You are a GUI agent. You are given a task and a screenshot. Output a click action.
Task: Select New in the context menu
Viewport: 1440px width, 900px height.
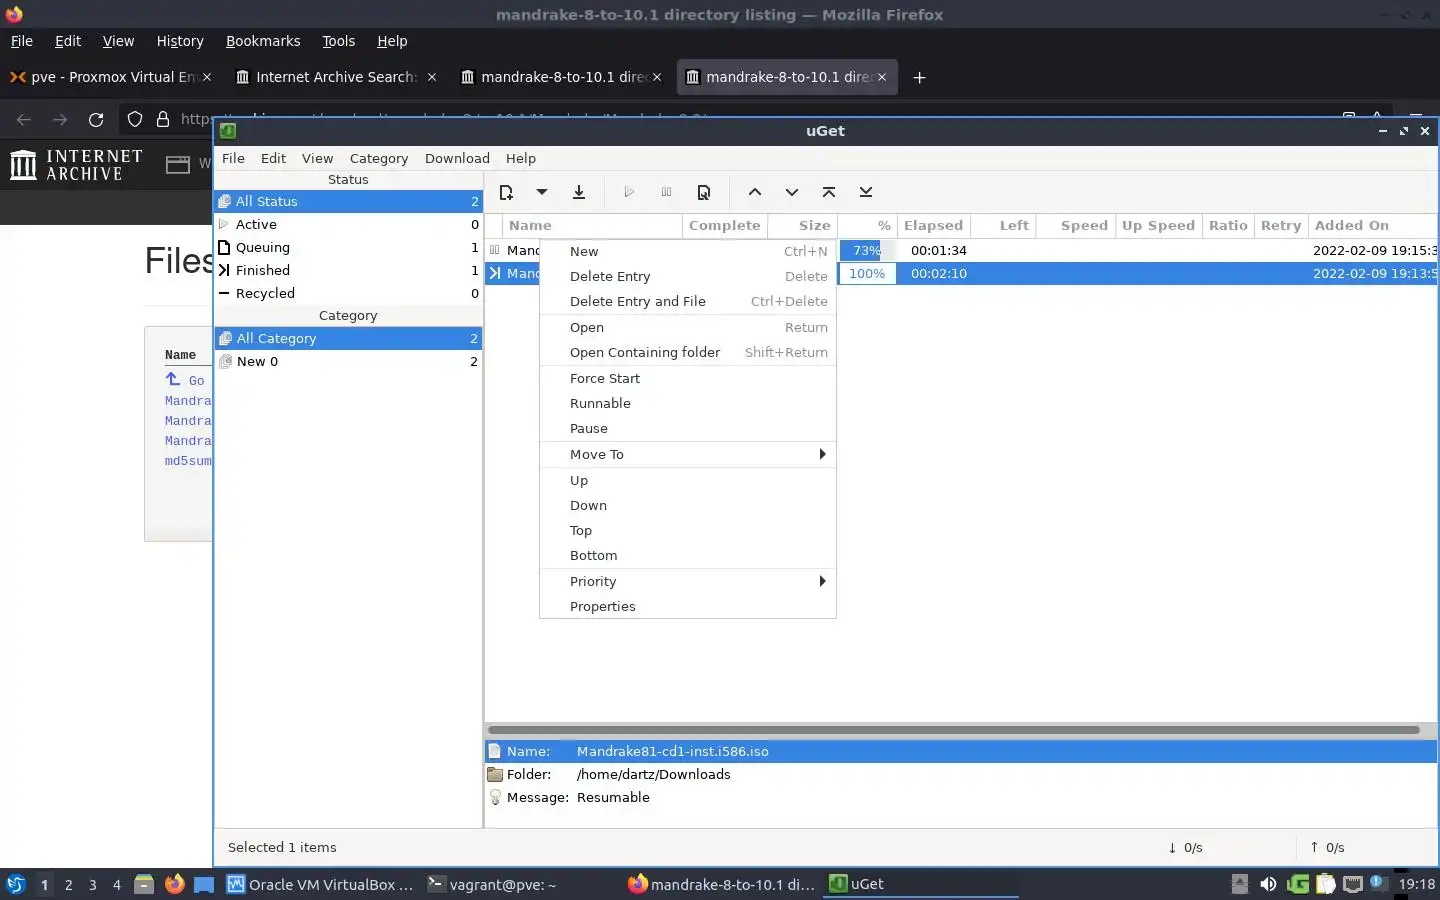(688, 251)
